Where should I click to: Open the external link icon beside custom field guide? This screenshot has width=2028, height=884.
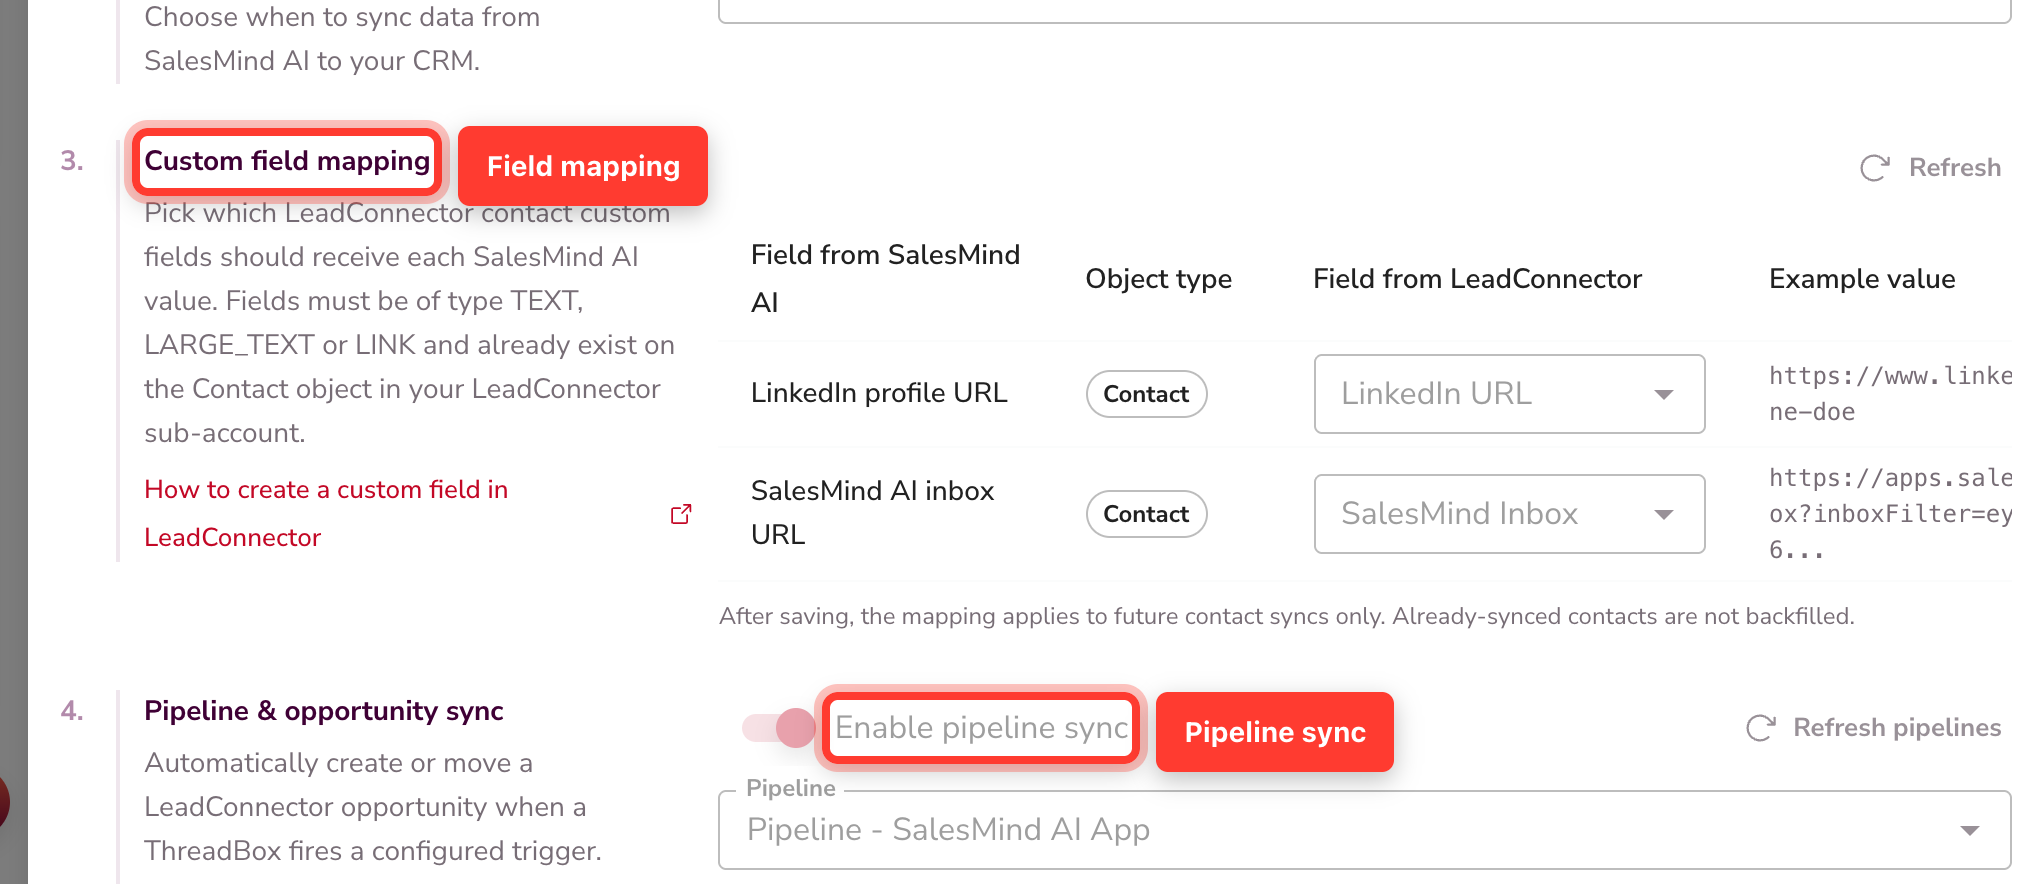[x=681, y=514]
